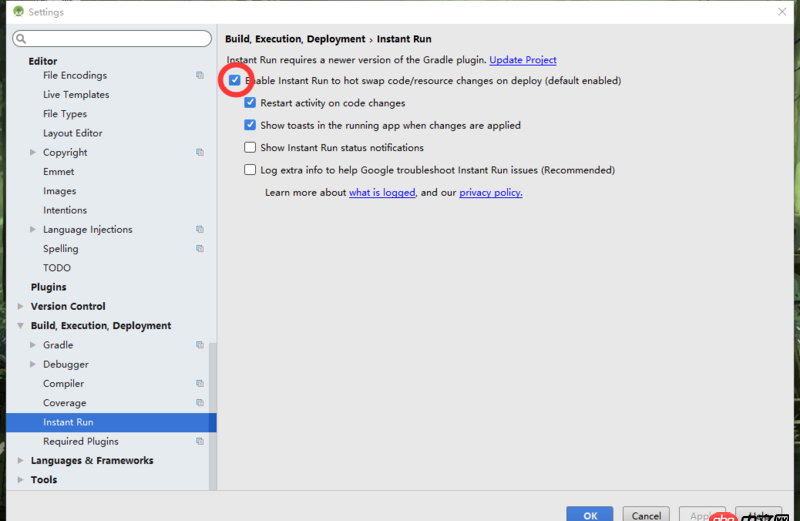
Task: Disable the Enable Instant Run checkbox
Action: point(235,80)
